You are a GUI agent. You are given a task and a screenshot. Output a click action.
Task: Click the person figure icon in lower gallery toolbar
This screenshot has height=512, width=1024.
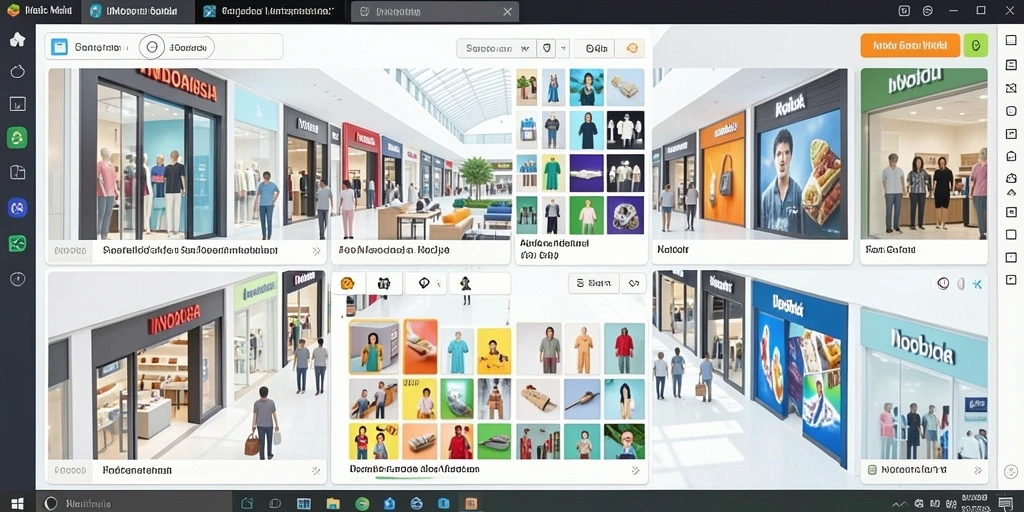click(x=465, y=283)
